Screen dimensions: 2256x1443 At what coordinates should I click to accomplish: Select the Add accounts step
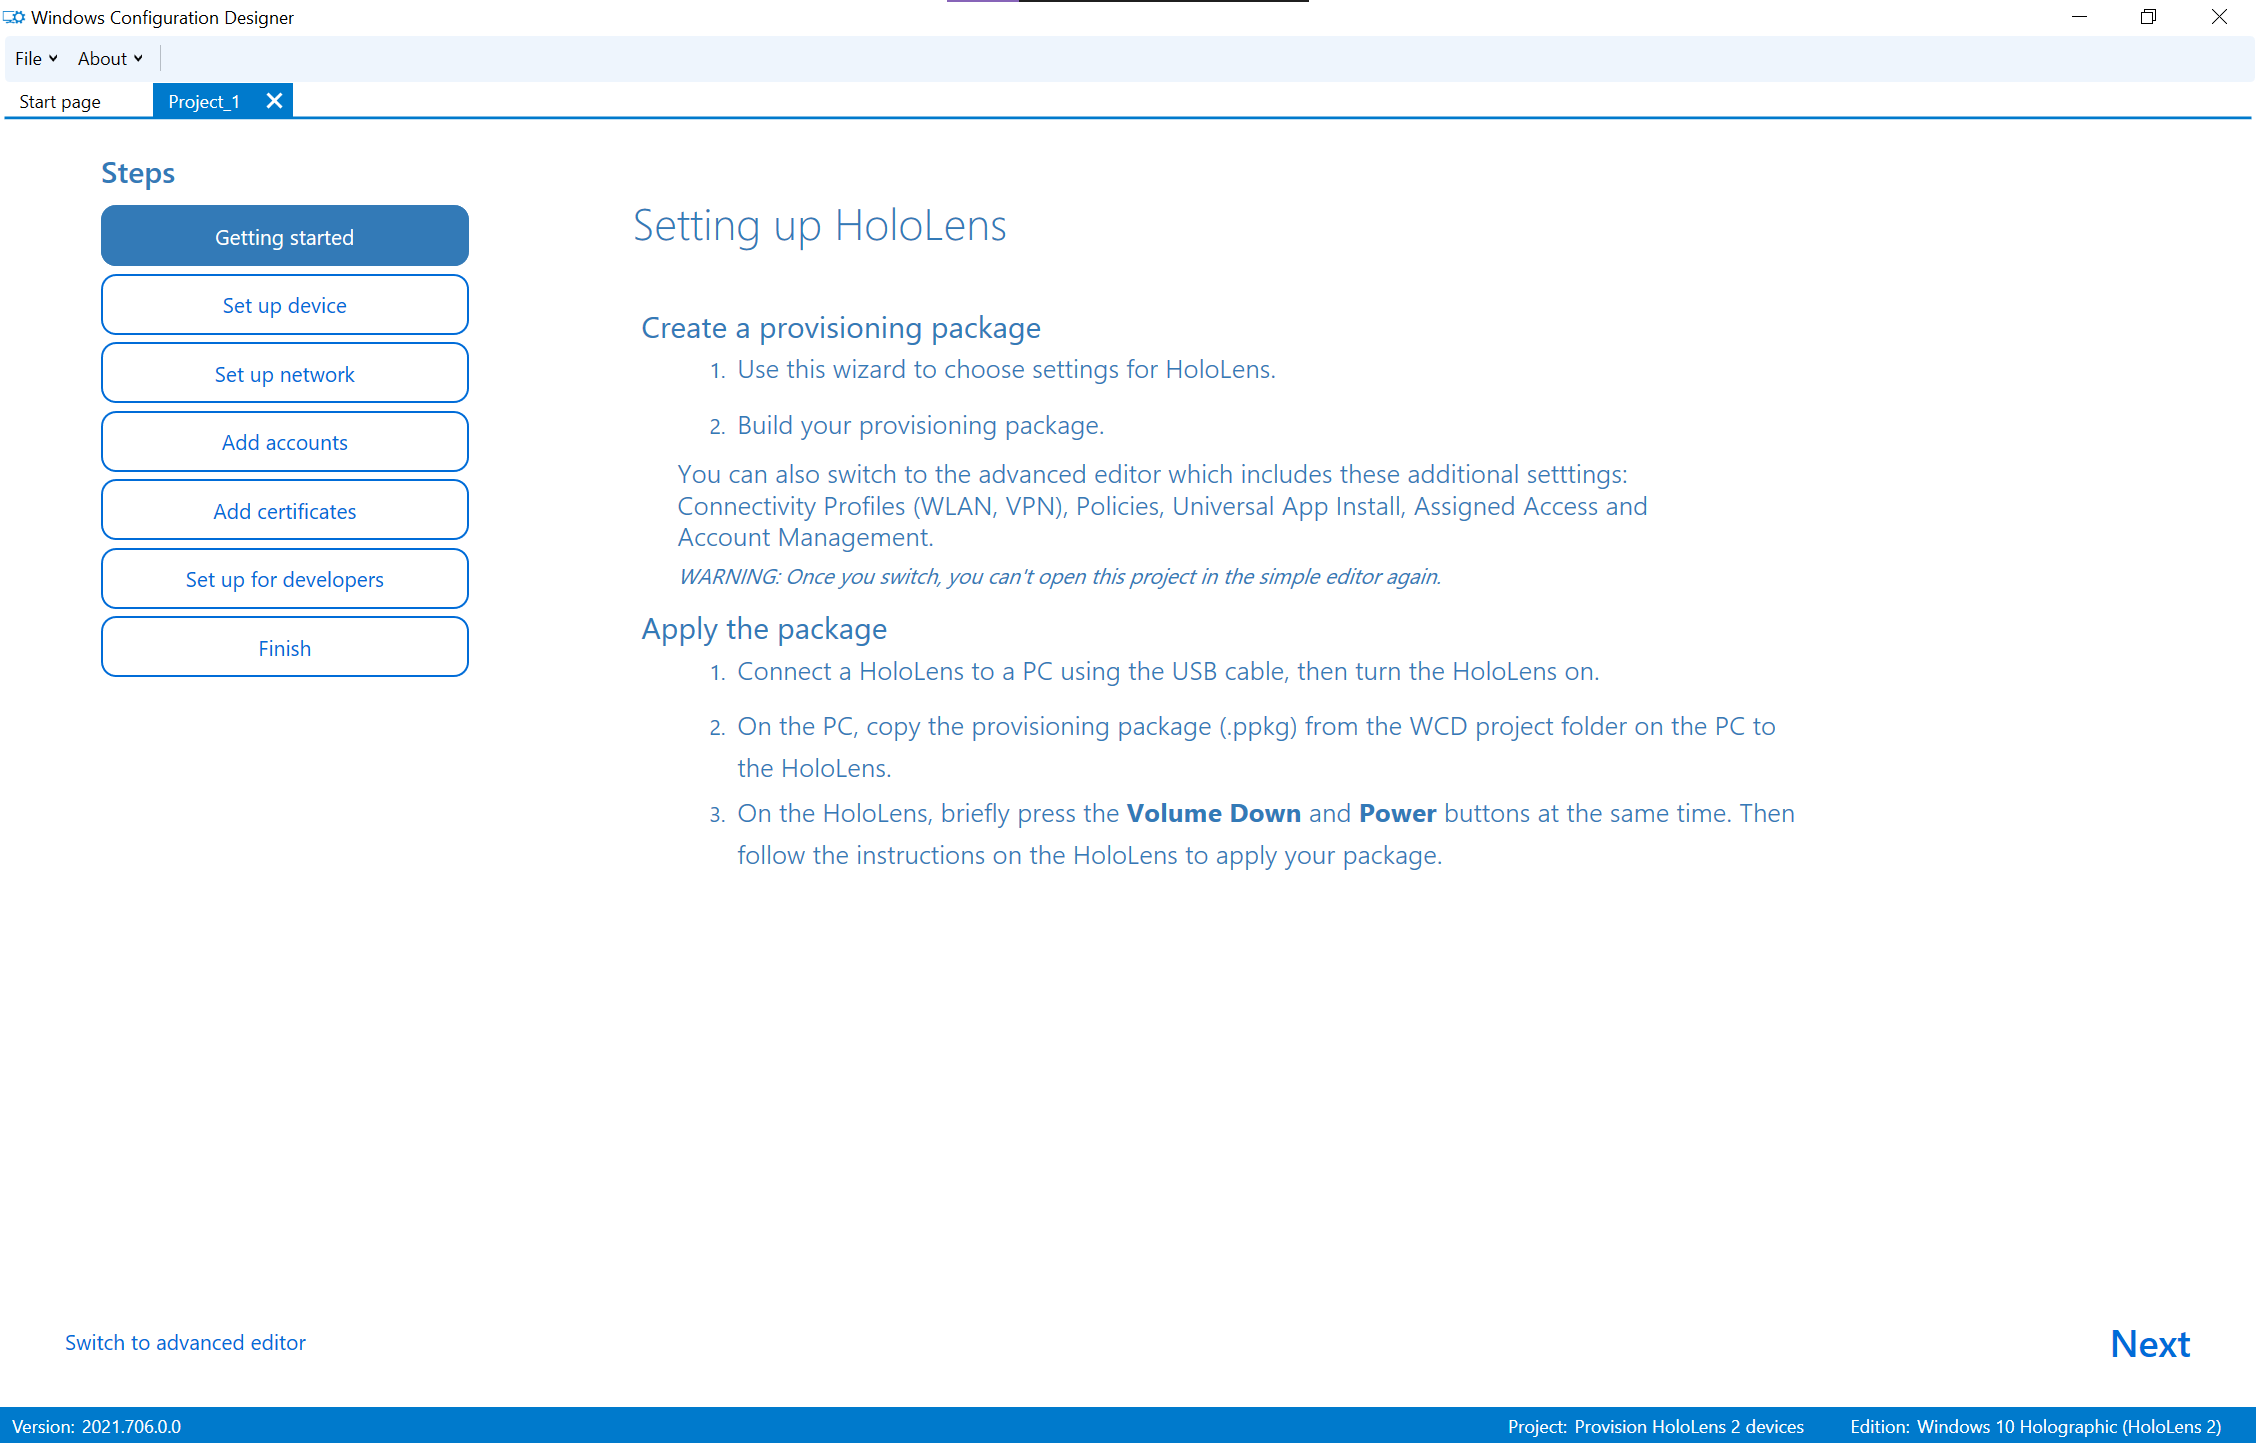click(284, 442)
